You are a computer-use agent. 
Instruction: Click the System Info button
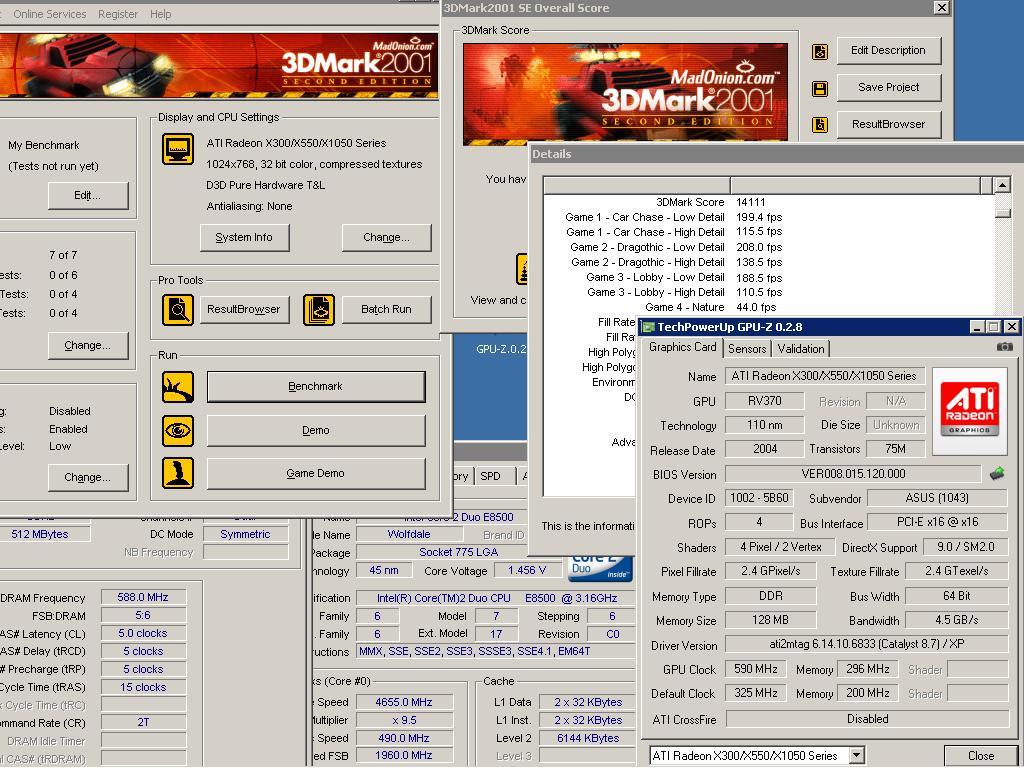[x=244, y=238]
